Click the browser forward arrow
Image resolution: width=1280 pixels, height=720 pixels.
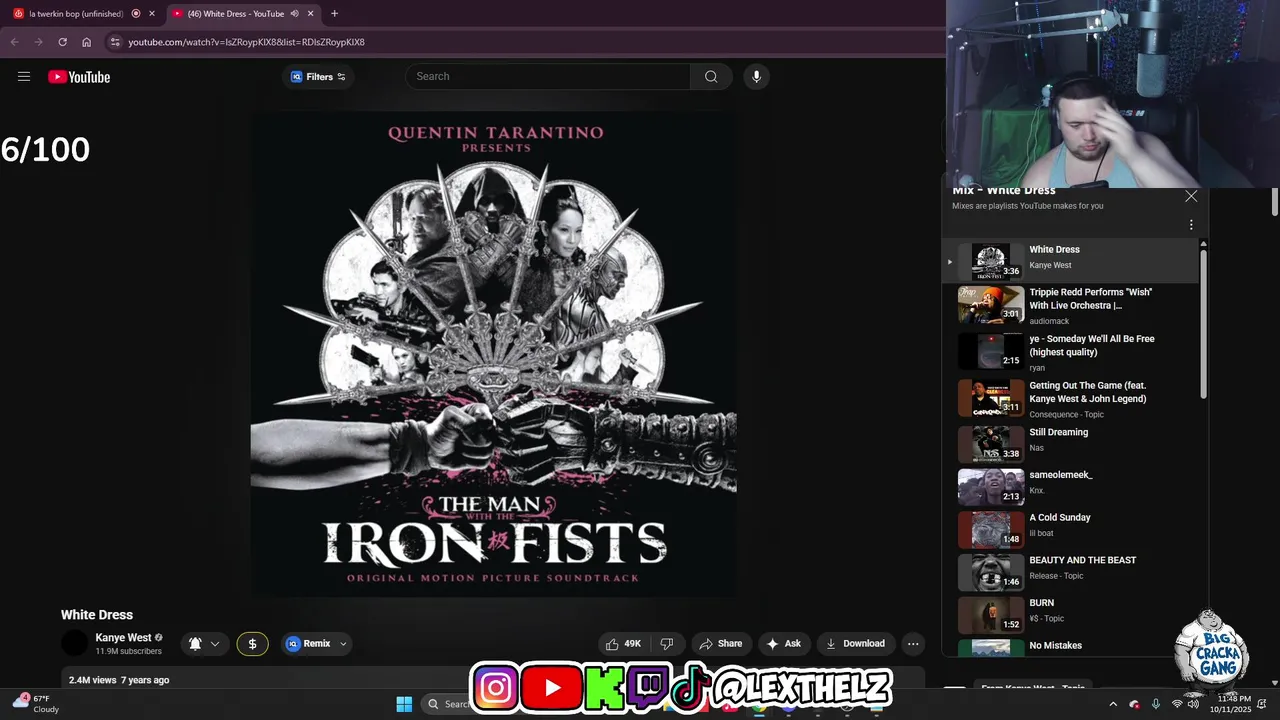click(38, 42)
